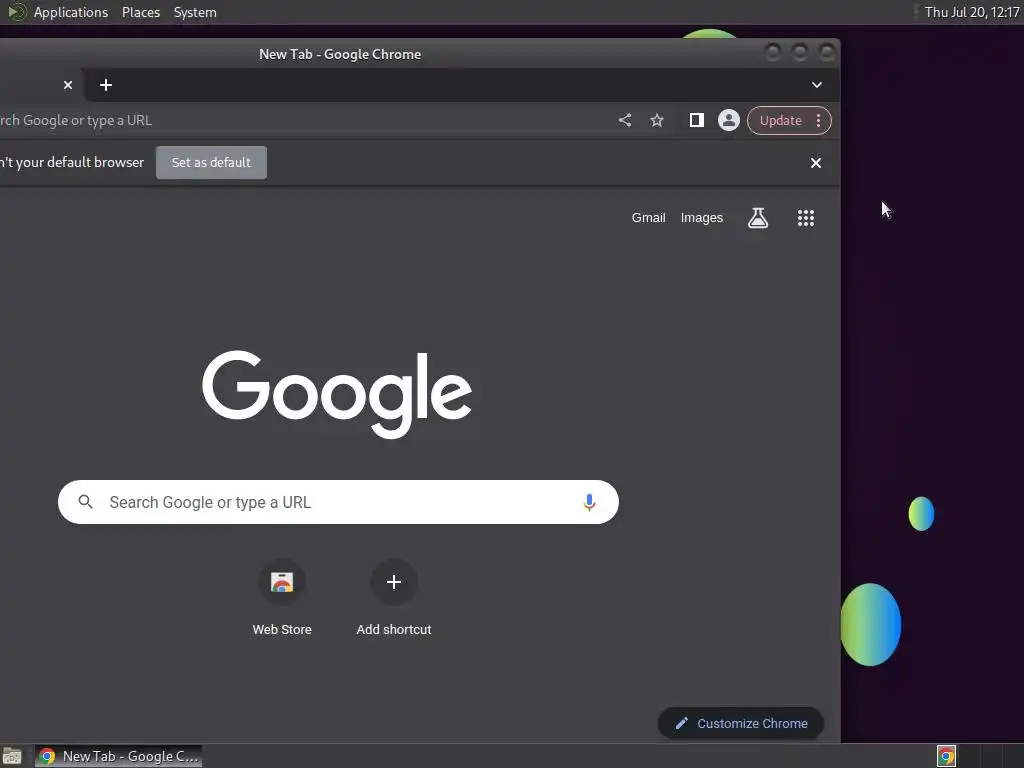
Task: Open the System menu
Action: point(195,12)
